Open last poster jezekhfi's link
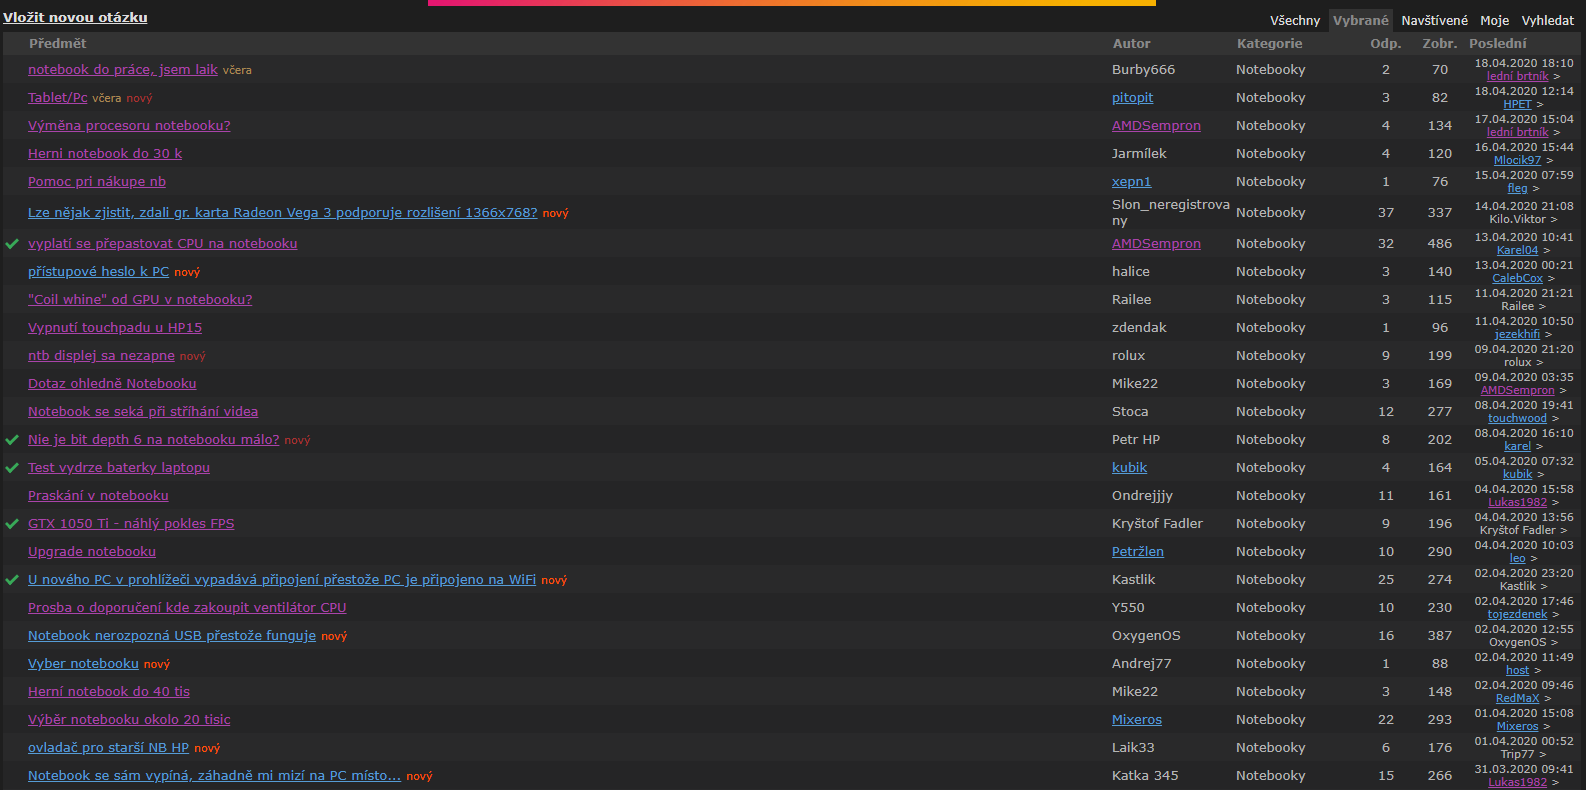The width and height of the screenshot is (1586, 790). point(1517,334)
